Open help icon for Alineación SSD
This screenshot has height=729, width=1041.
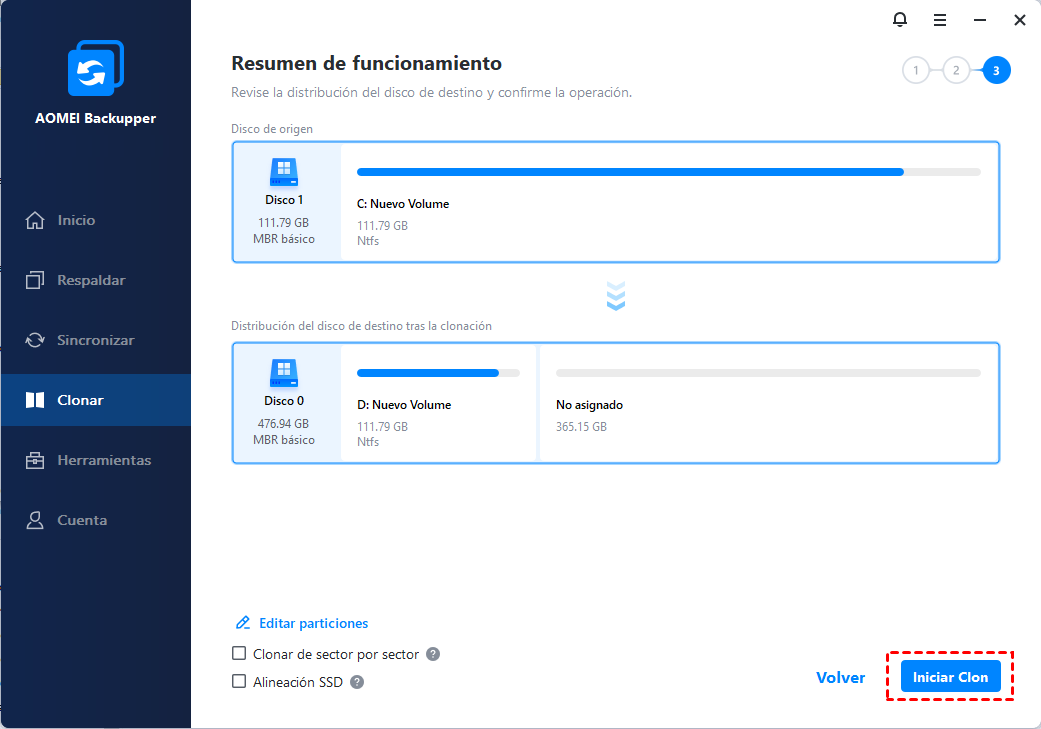pyautogui.click(x=357, y=682)
